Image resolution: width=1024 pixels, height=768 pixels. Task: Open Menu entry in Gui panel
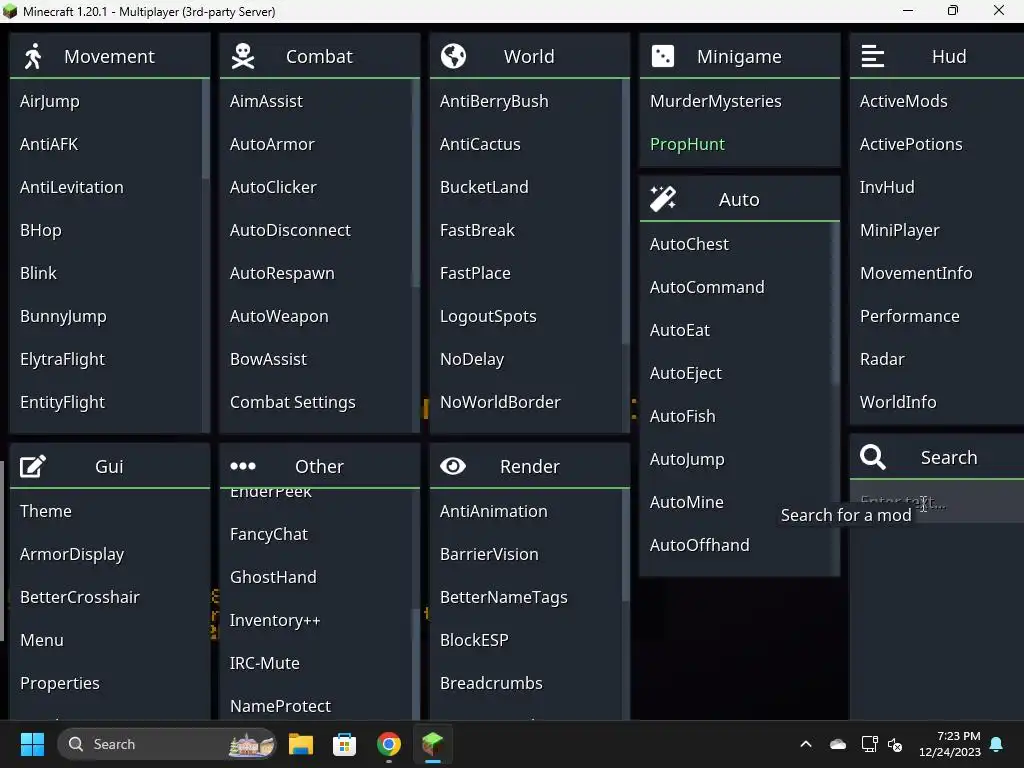click(x=110, y=640)
